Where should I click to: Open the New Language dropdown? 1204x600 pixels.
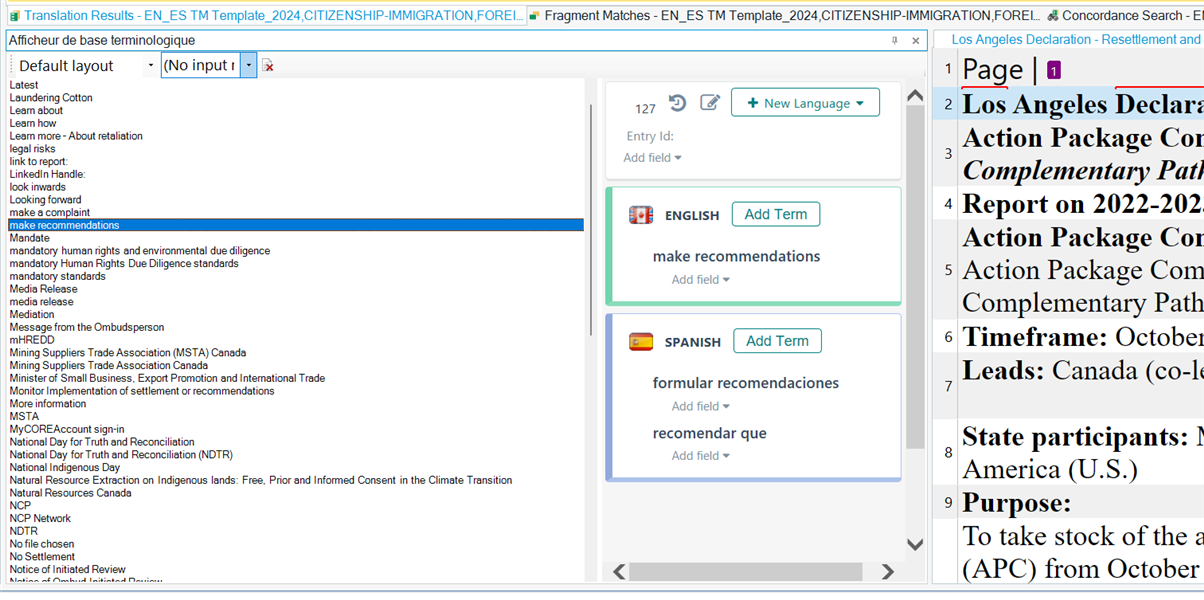[805, 103]
